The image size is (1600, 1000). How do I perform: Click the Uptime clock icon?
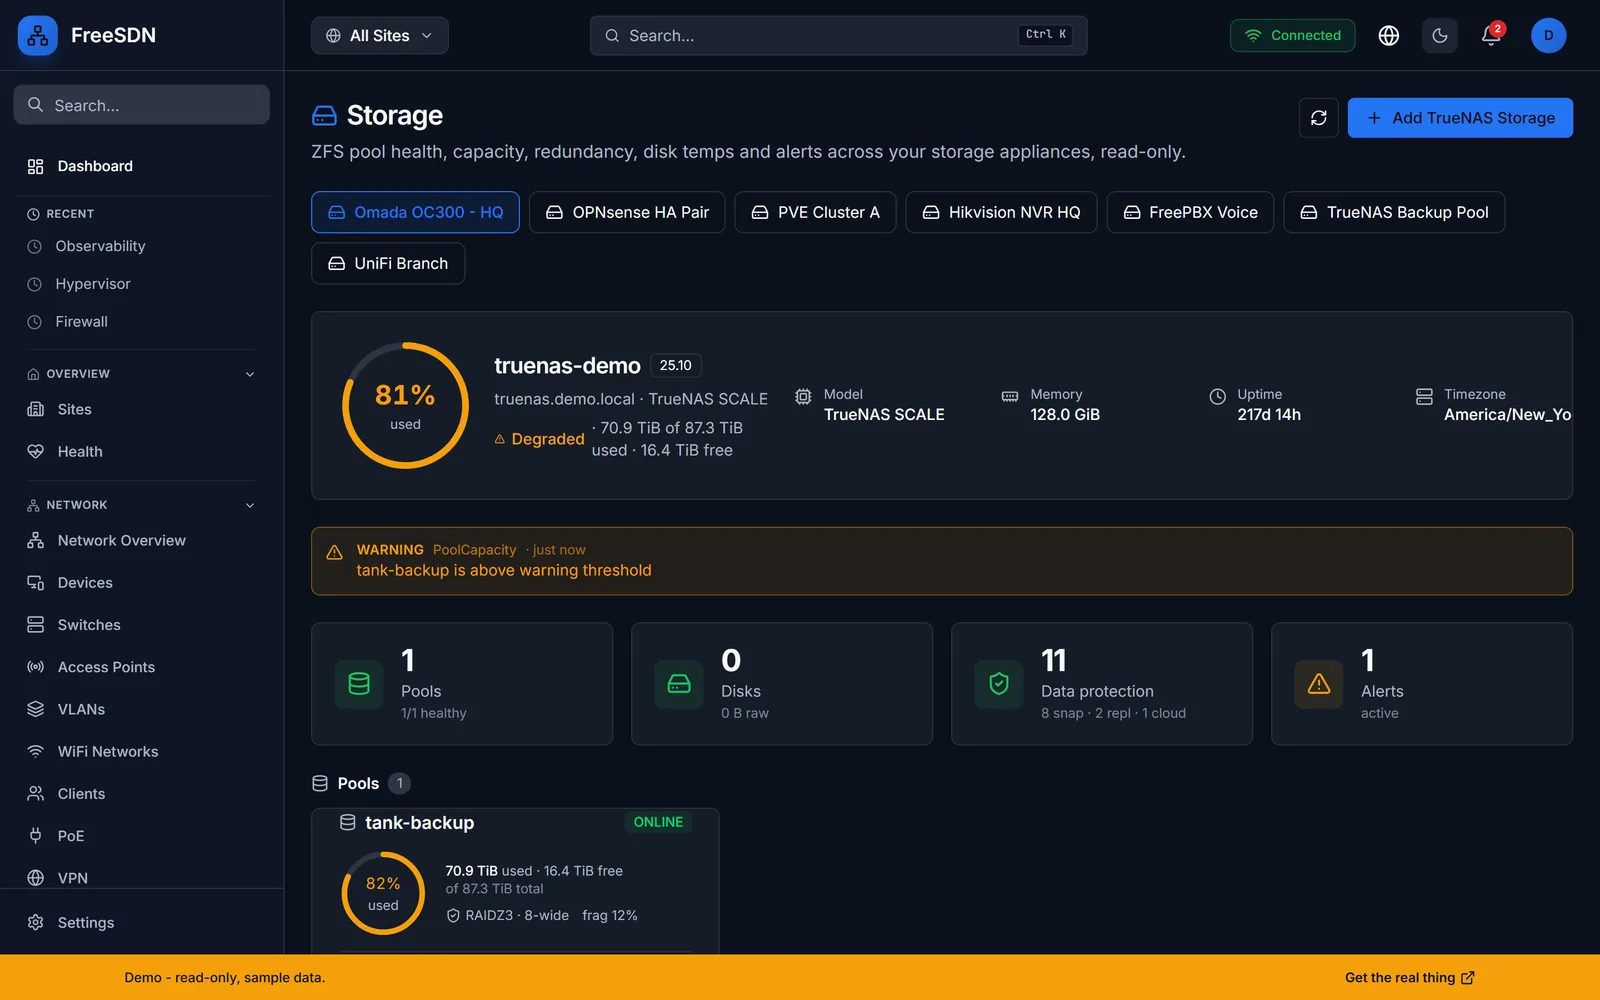tap(1217, 397)
